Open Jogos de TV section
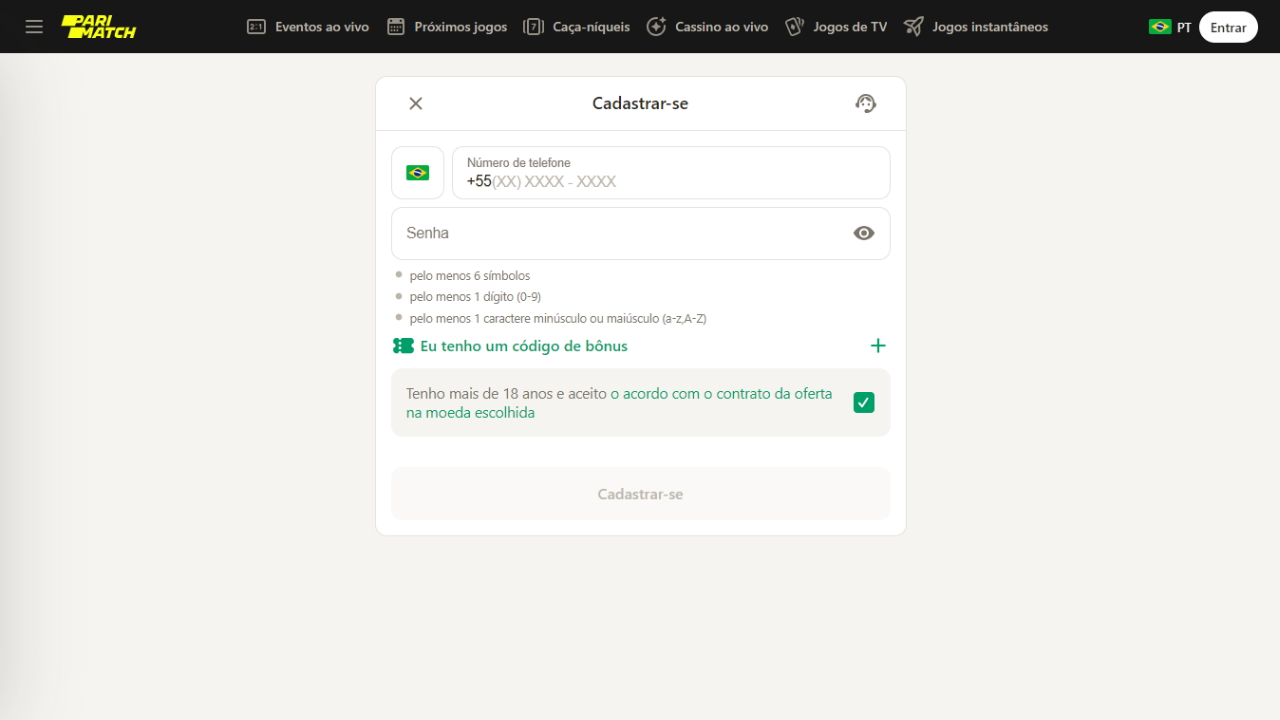Screen dimensions: 1280x720 click(836, 27)
